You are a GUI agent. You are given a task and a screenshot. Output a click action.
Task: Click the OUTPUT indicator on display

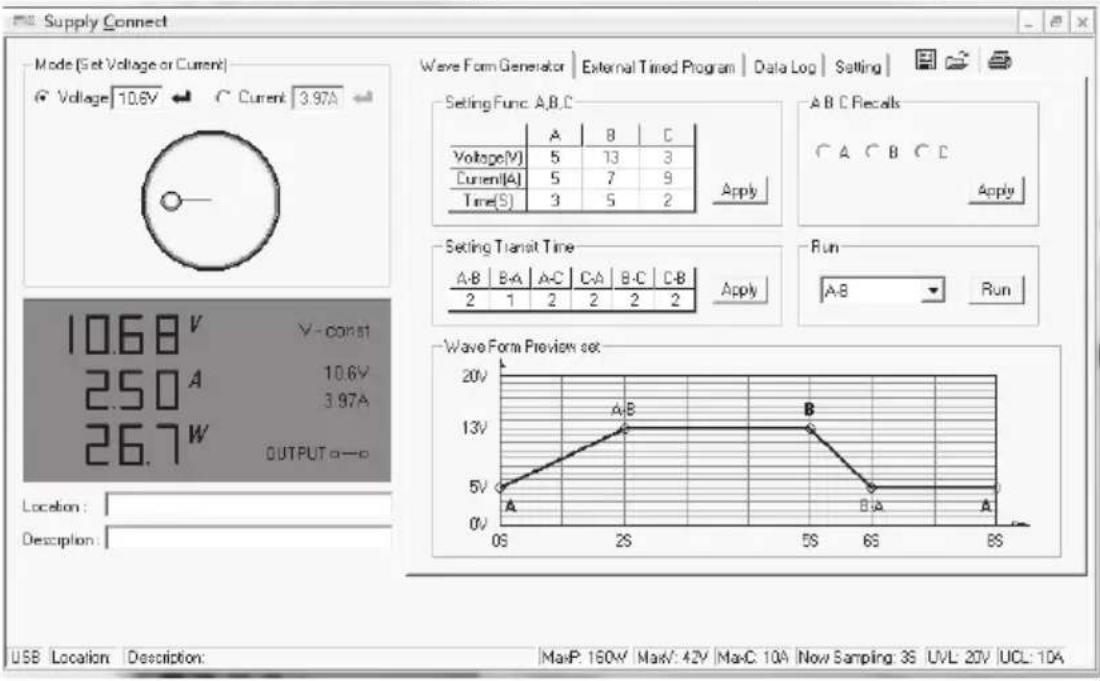[x=317, y=454]
